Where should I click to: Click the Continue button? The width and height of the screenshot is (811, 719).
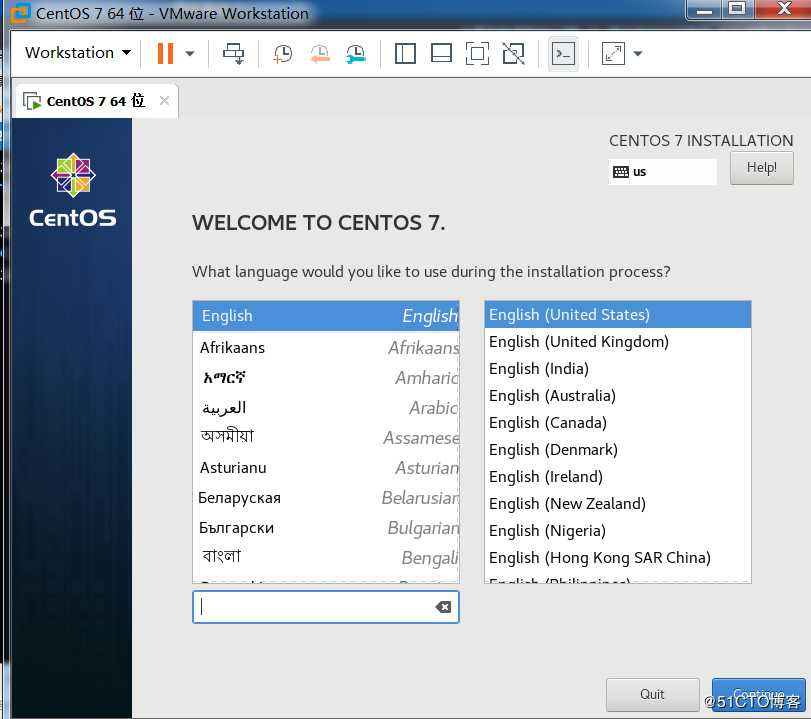[758, 694]
